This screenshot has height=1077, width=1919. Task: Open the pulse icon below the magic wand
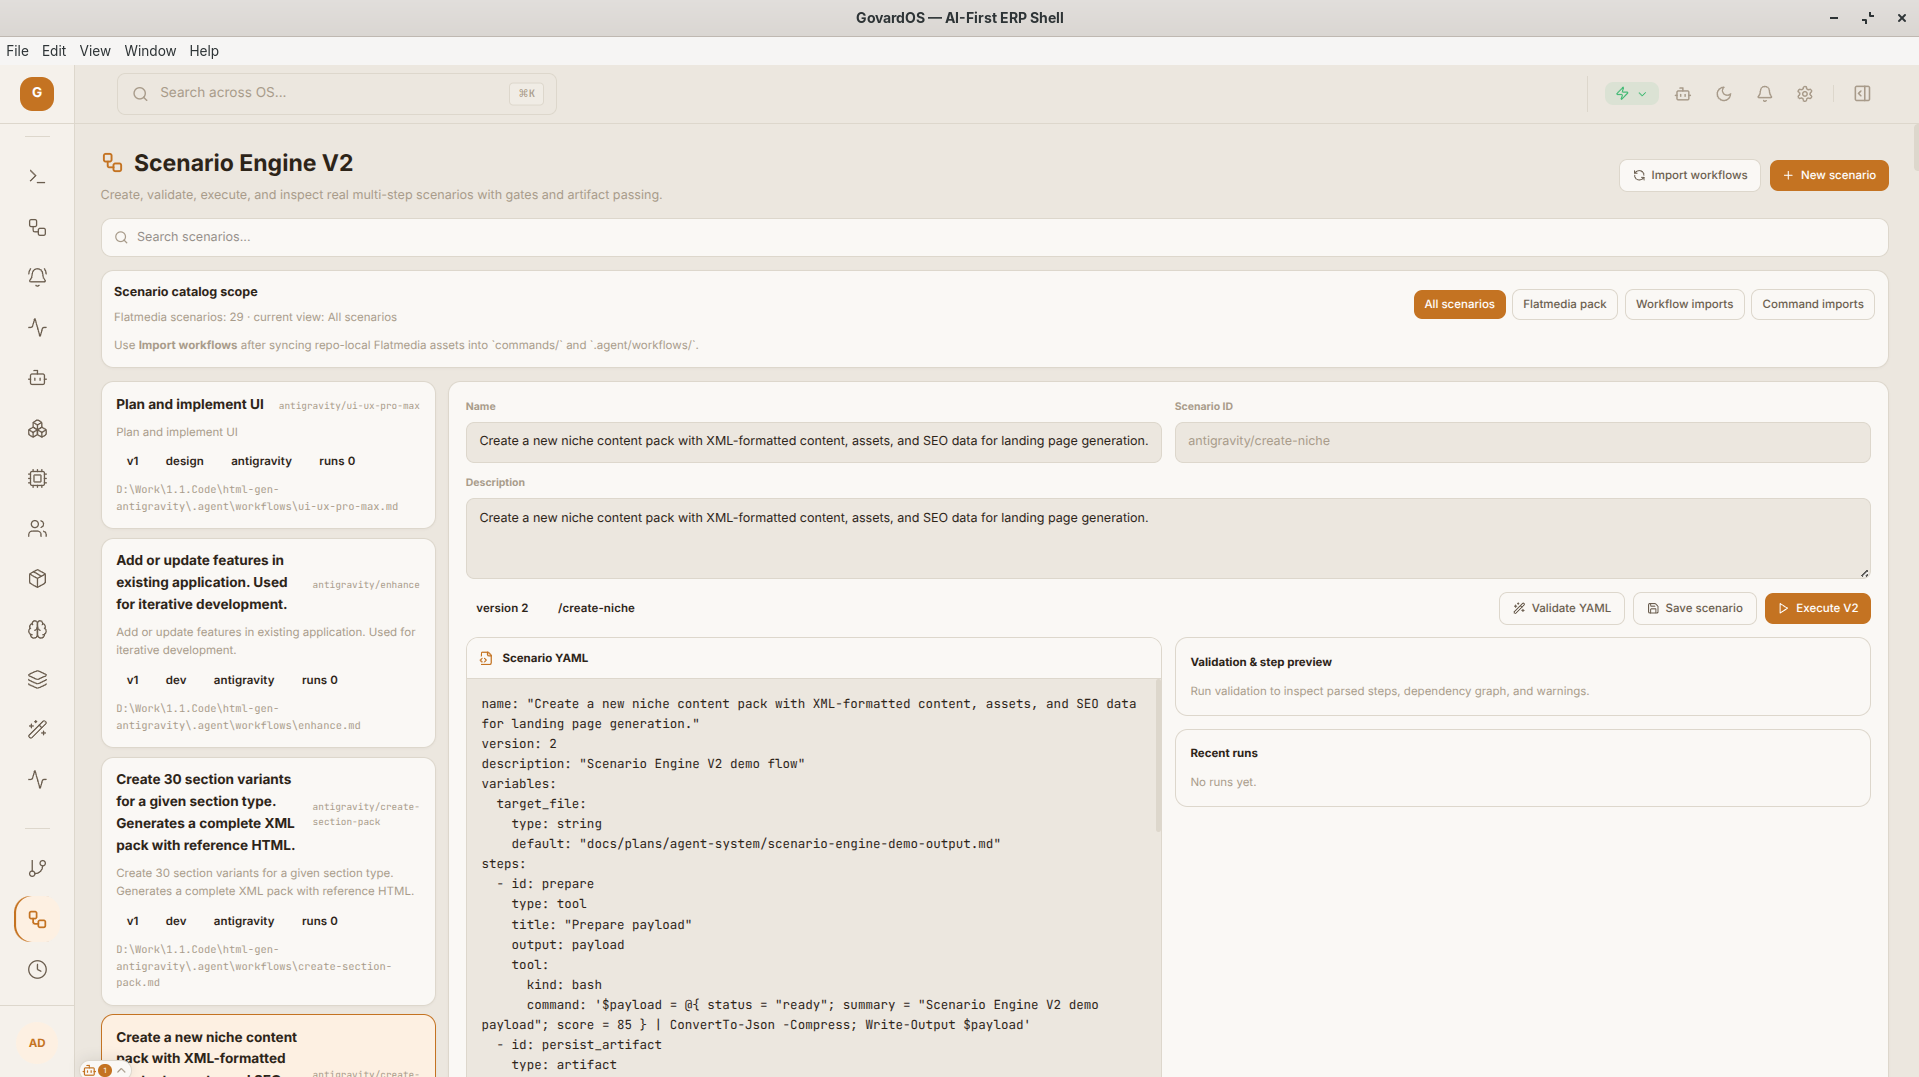(x=37, y=780)
